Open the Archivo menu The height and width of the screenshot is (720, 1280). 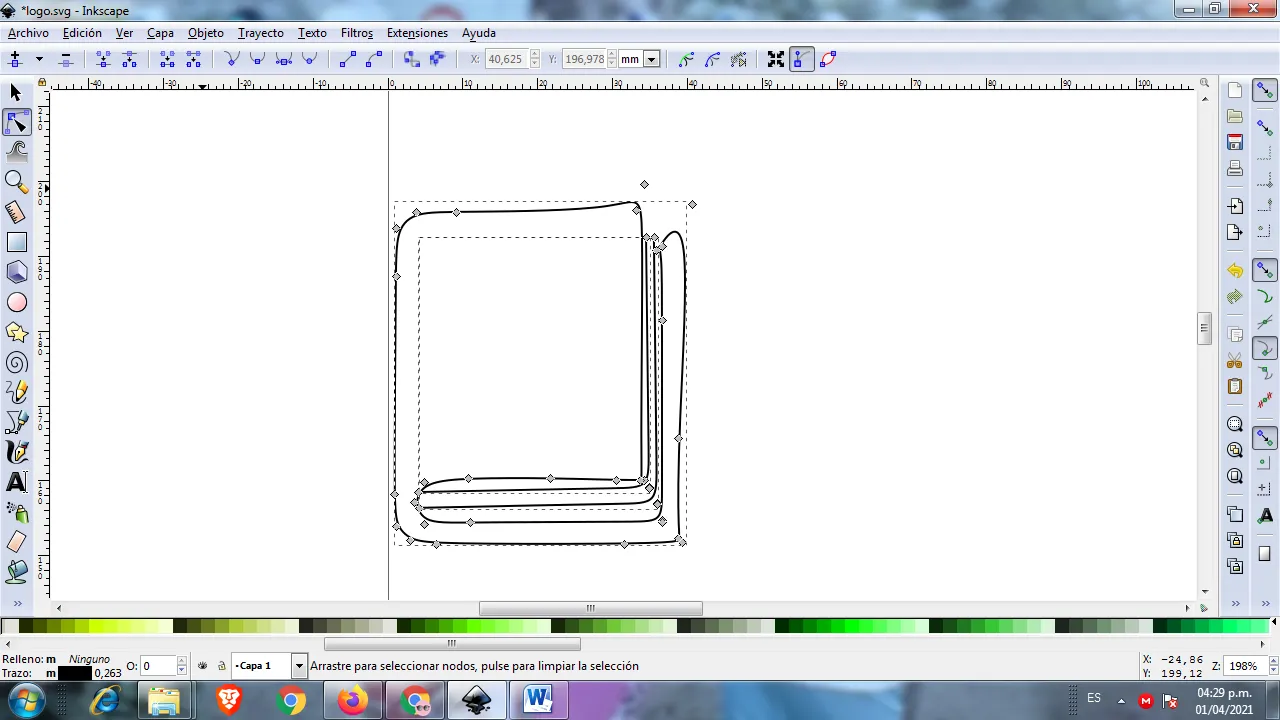[x=28, y=33]
